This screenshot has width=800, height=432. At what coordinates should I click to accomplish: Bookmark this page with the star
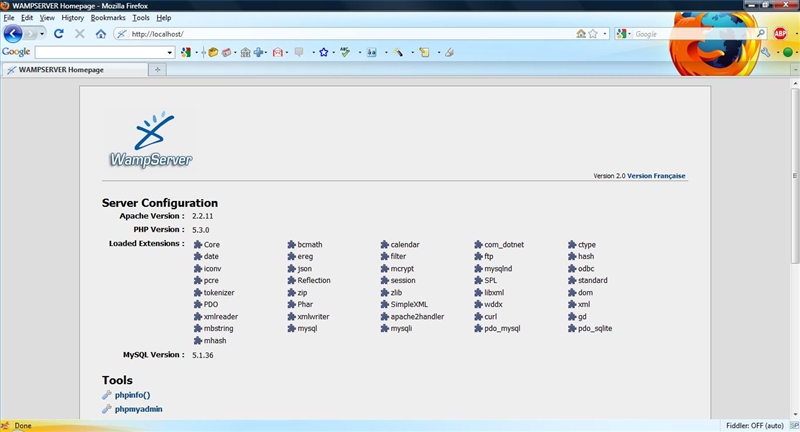593,34
